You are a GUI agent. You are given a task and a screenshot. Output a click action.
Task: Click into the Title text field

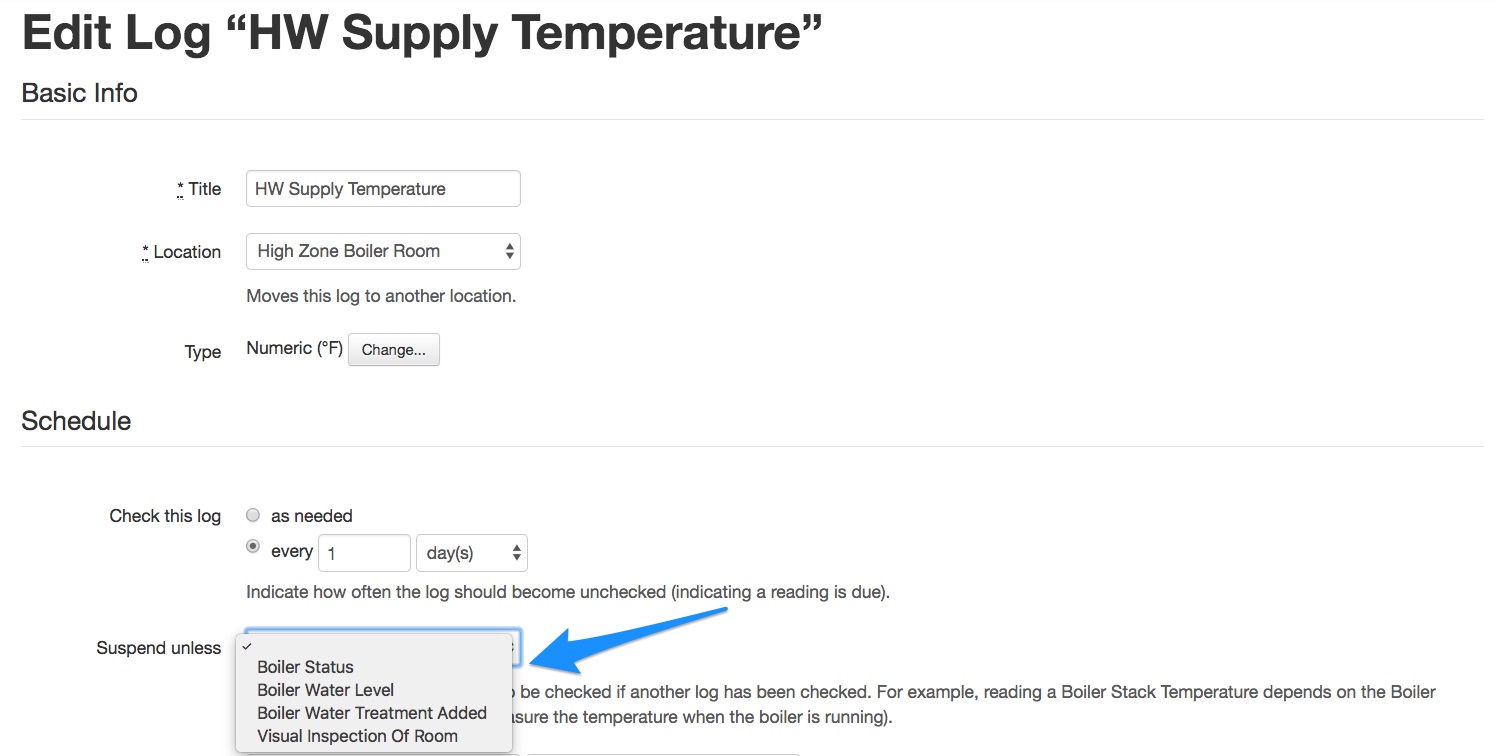pos(383,189)
